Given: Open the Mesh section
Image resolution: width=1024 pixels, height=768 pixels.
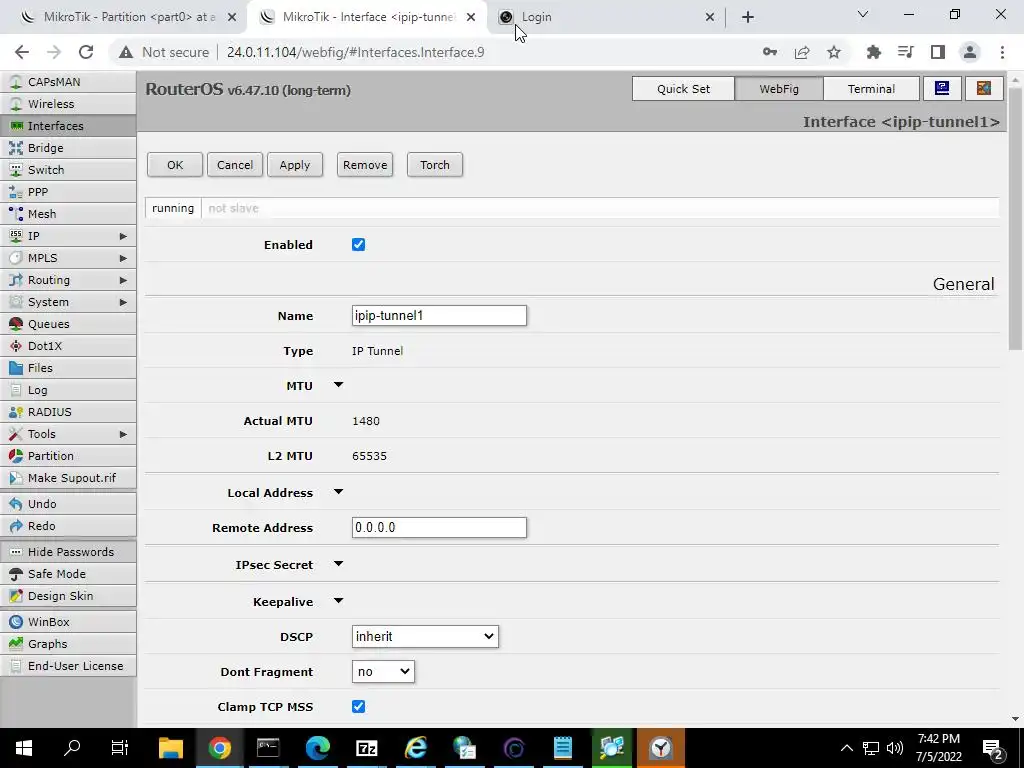Looking at the screenshot, I should click(x=68, y=214).
